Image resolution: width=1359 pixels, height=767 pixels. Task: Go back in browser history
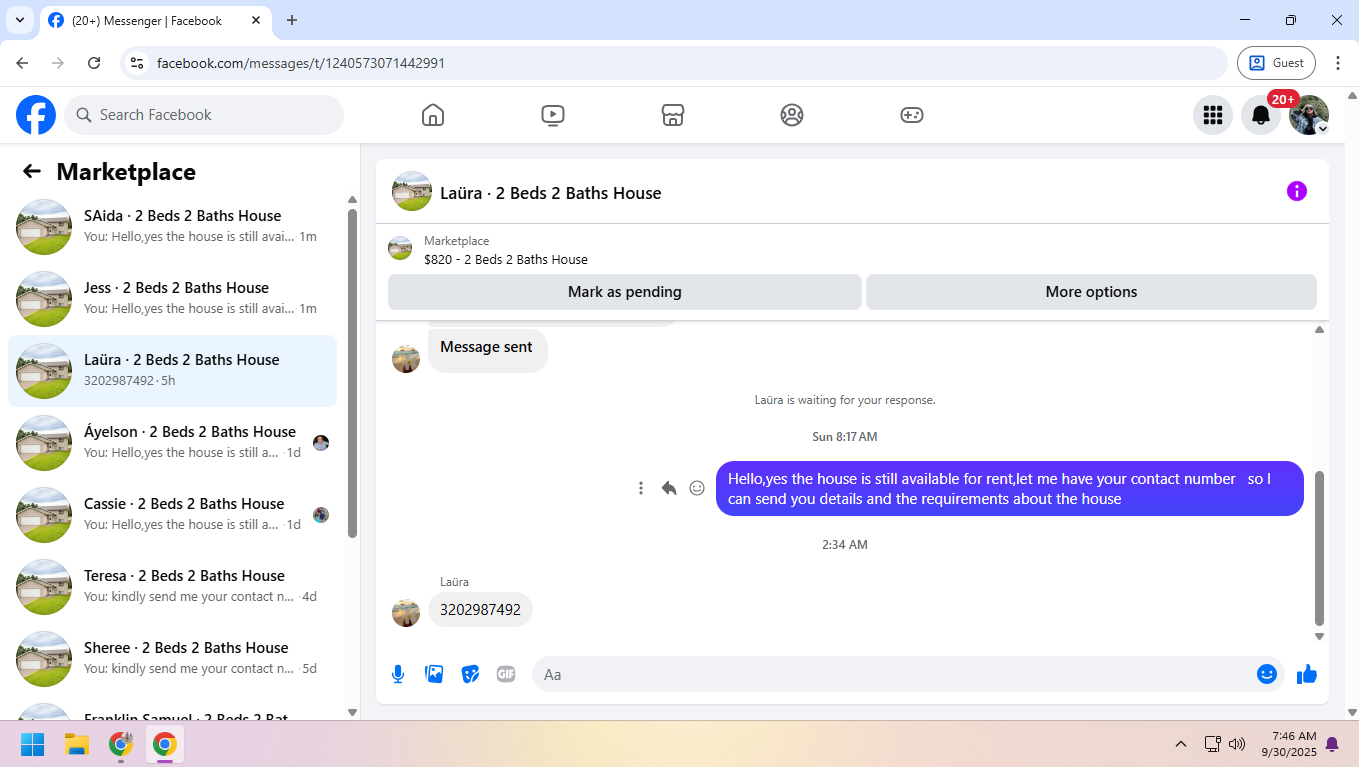tap(22, 63)
